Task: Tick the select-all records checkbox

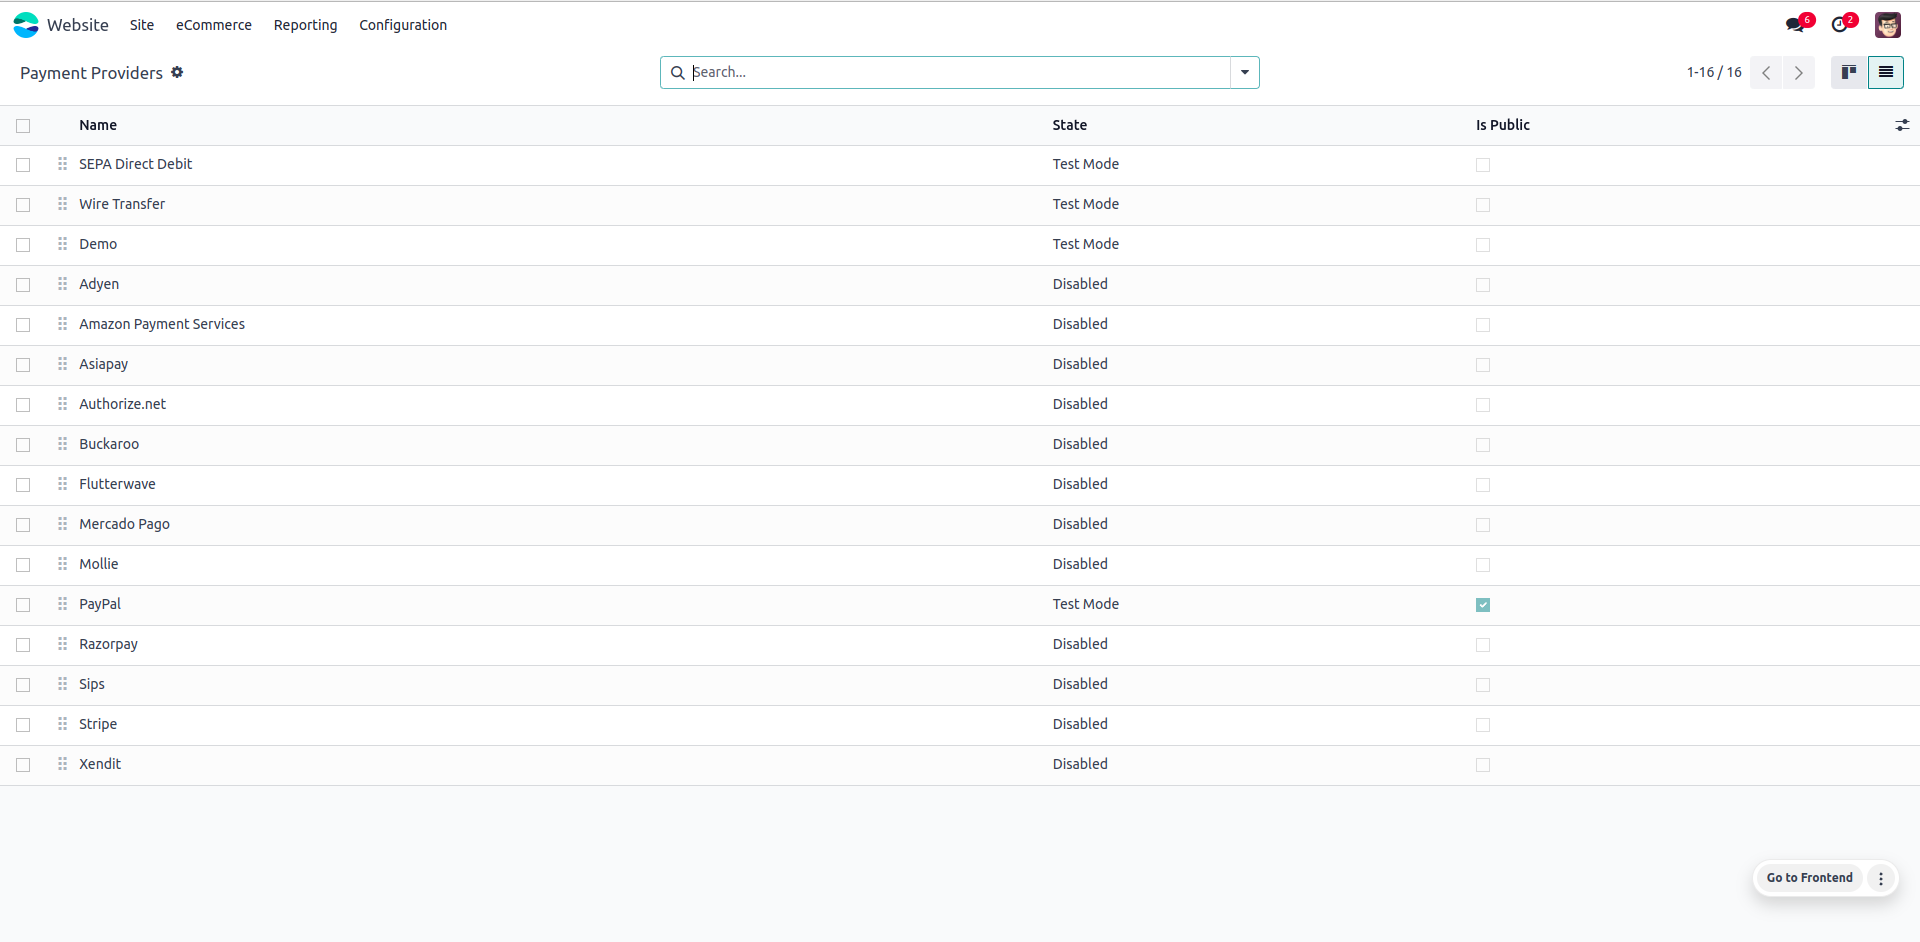Action: click(x=23, y=126)
